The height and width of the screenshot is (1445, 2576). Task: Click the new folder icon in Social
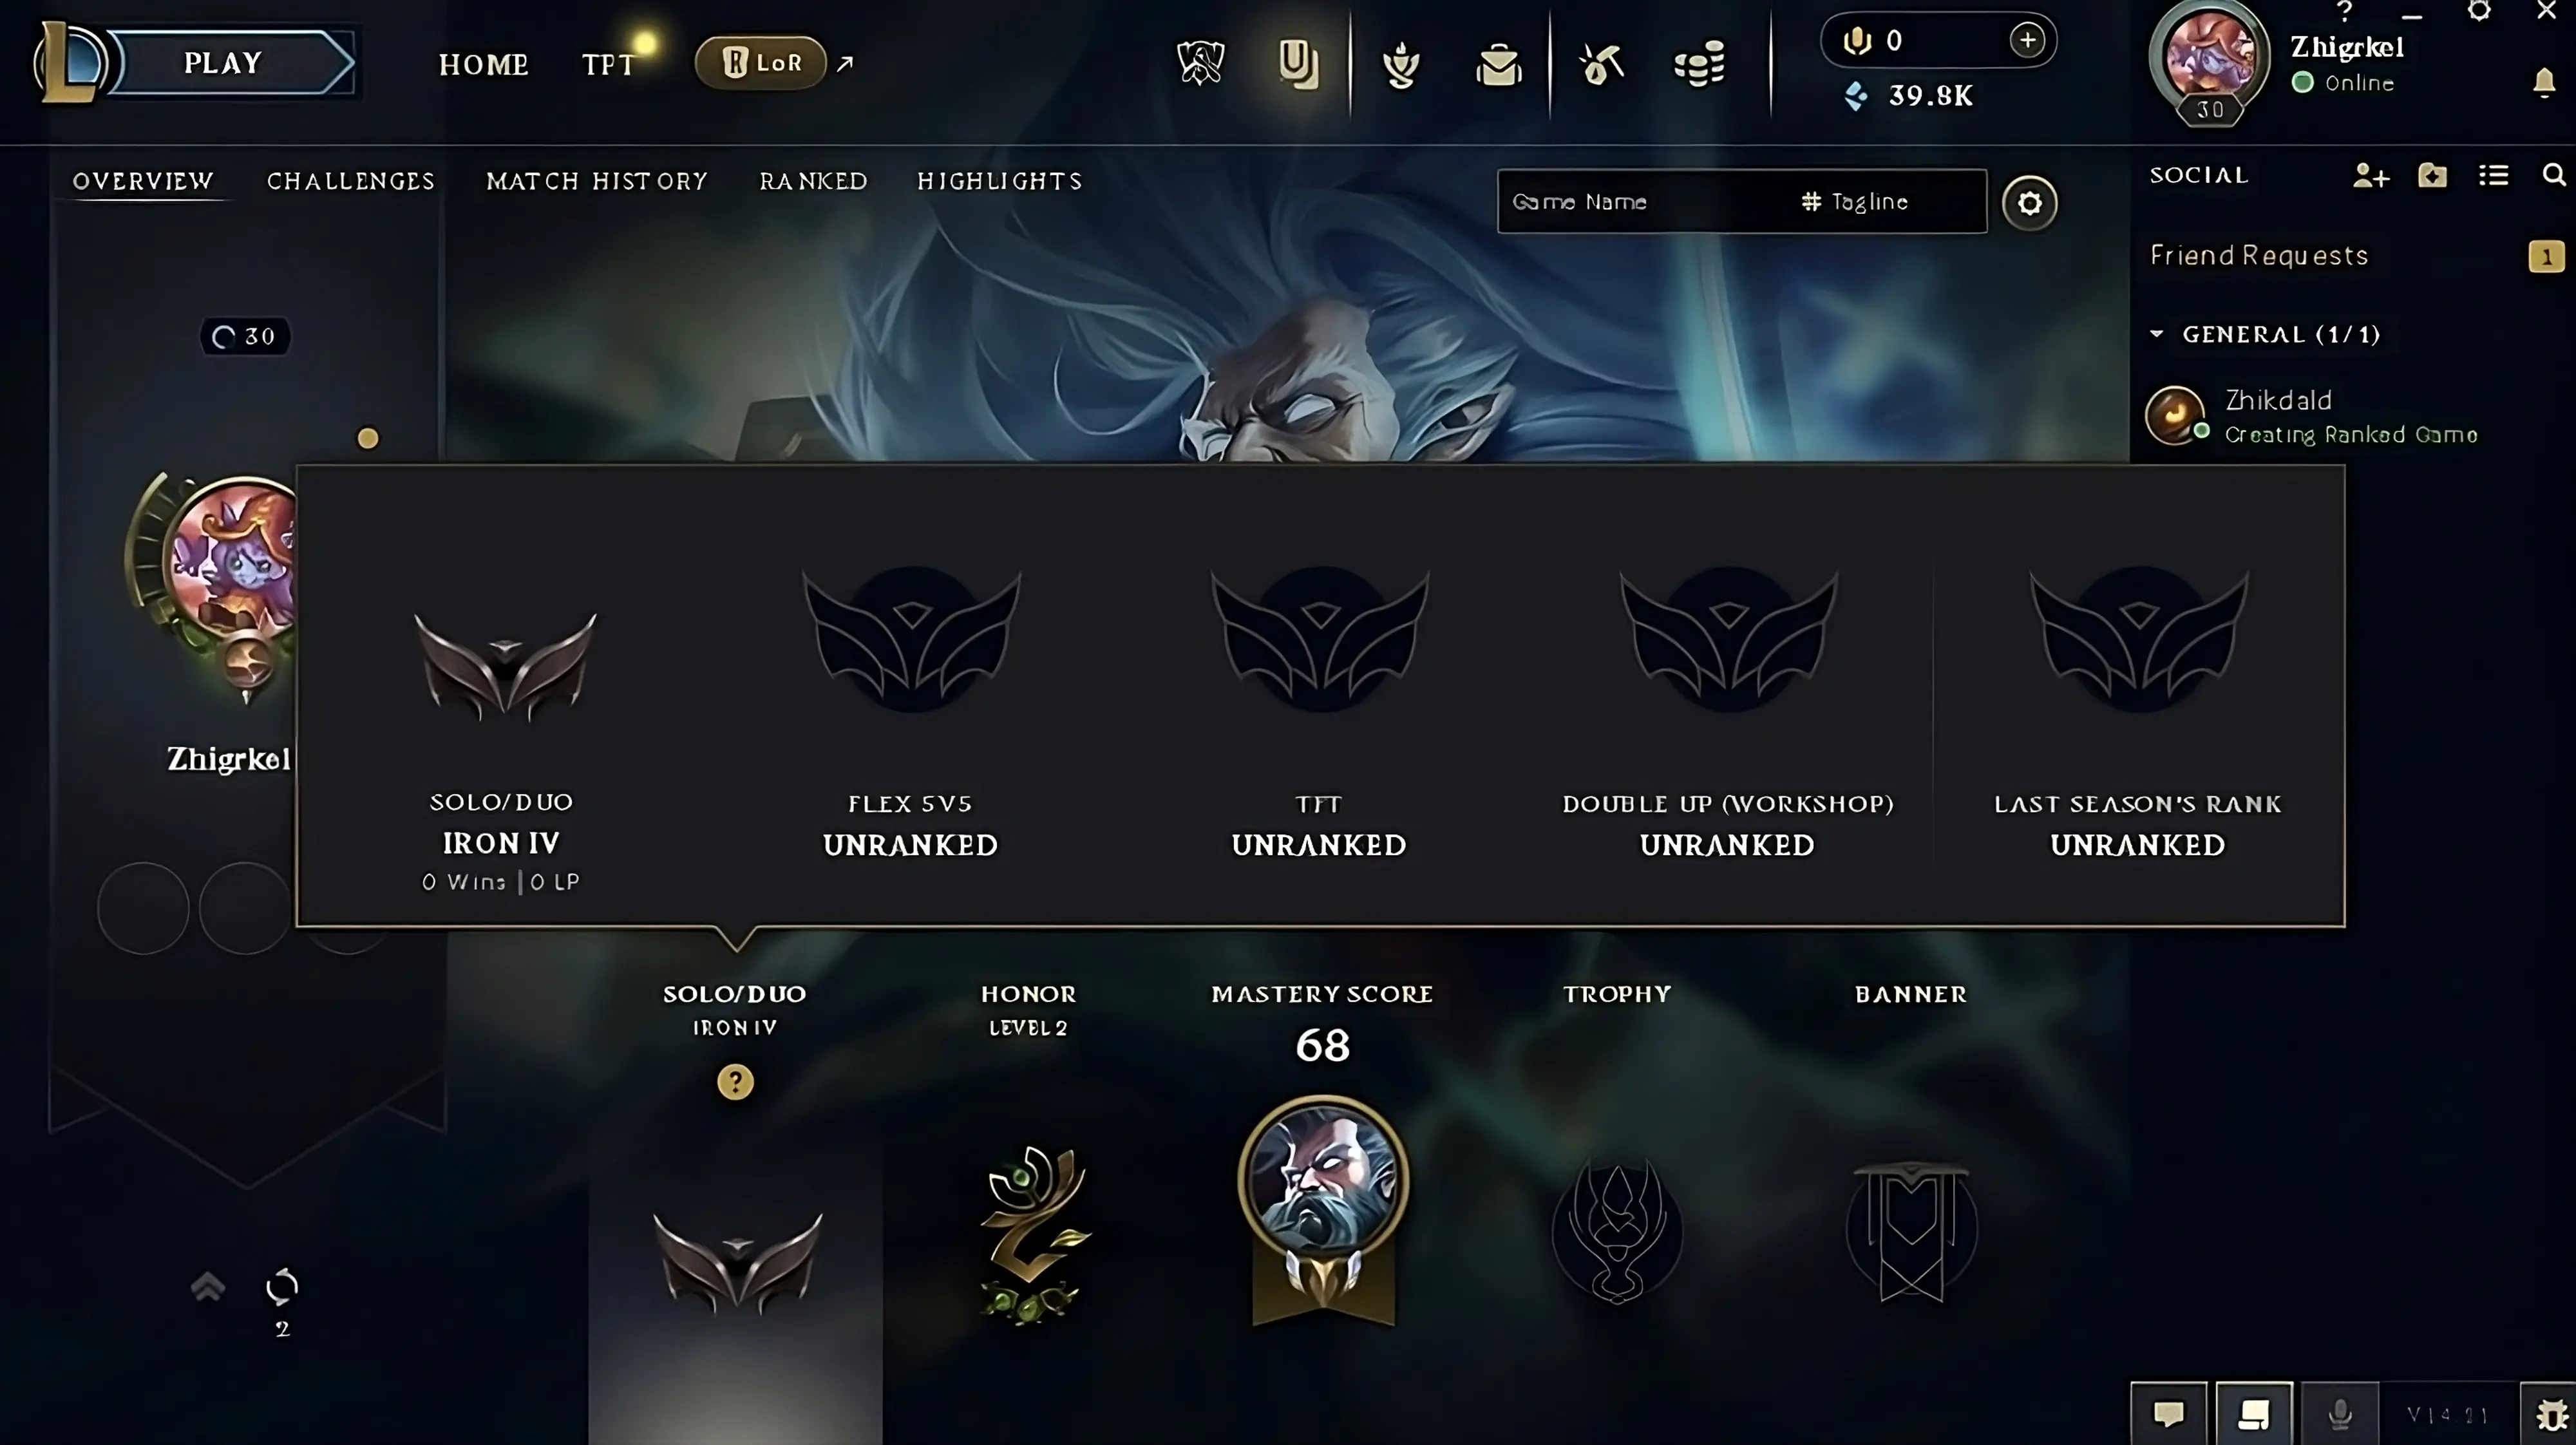pyautogui.click(x=2432, y=176)
